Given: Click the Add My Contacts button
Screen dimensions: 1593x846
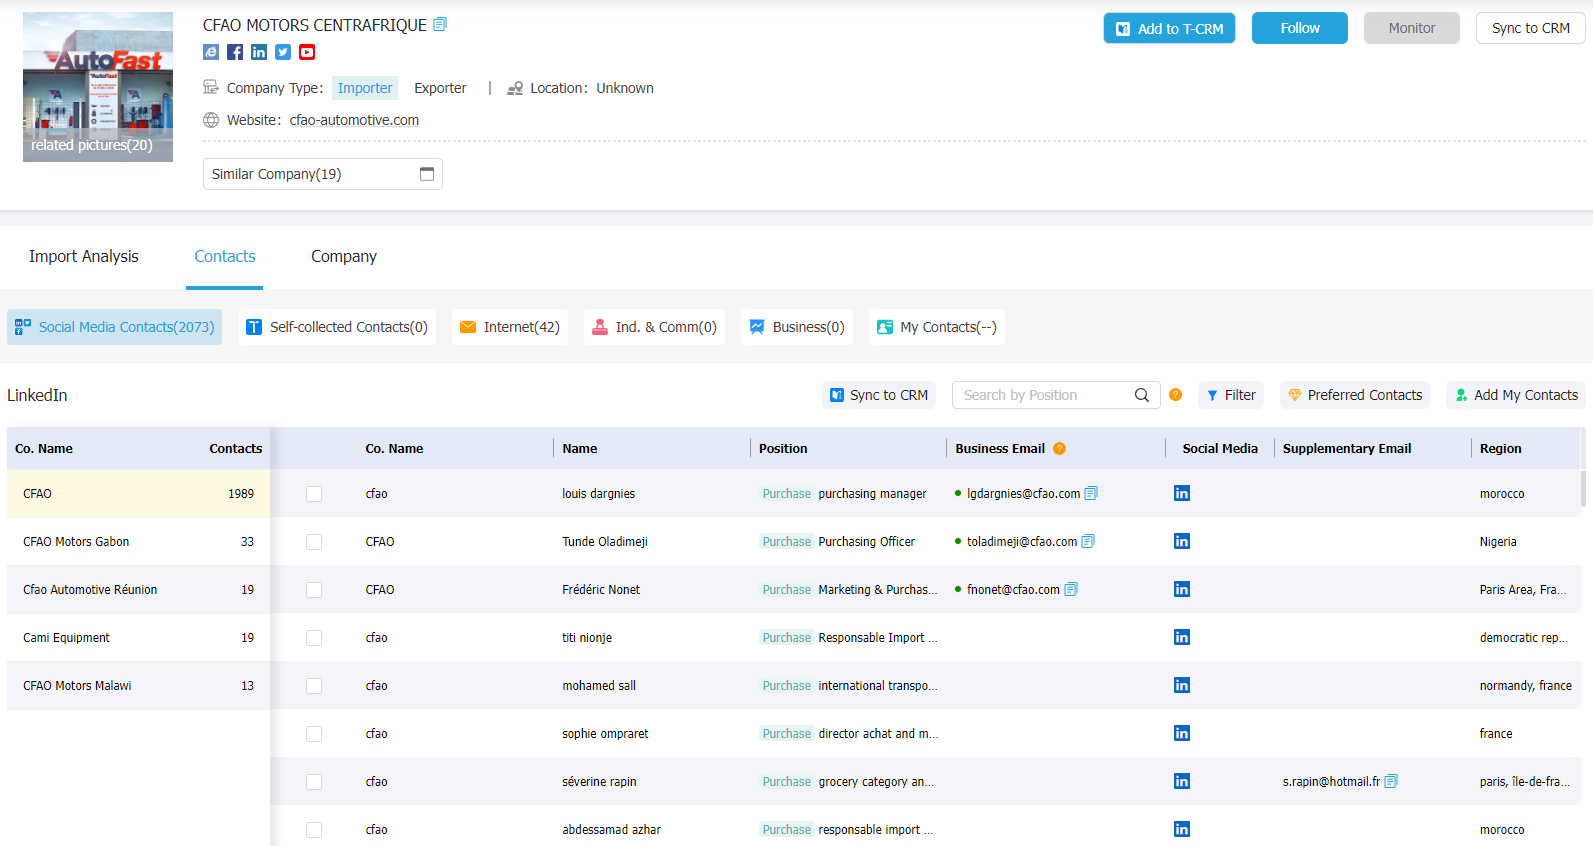Looking at the screenshot, I should click(1516, 395).
